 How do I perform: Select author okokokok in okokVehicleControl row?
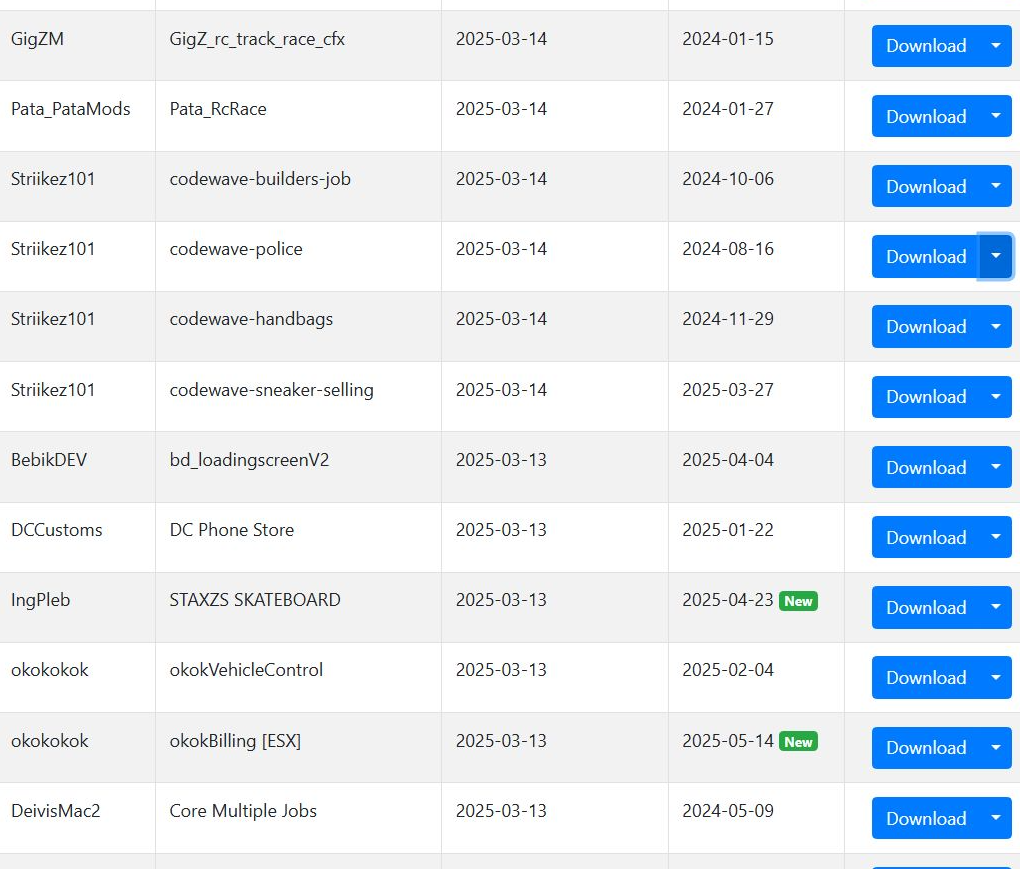click(49, 670)
